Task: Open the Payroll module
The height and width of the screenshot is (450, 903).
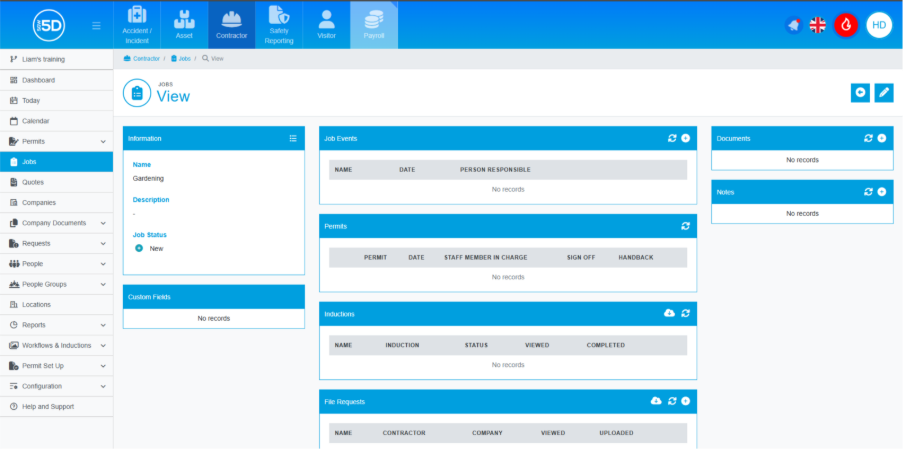Action: pos(374,25)
